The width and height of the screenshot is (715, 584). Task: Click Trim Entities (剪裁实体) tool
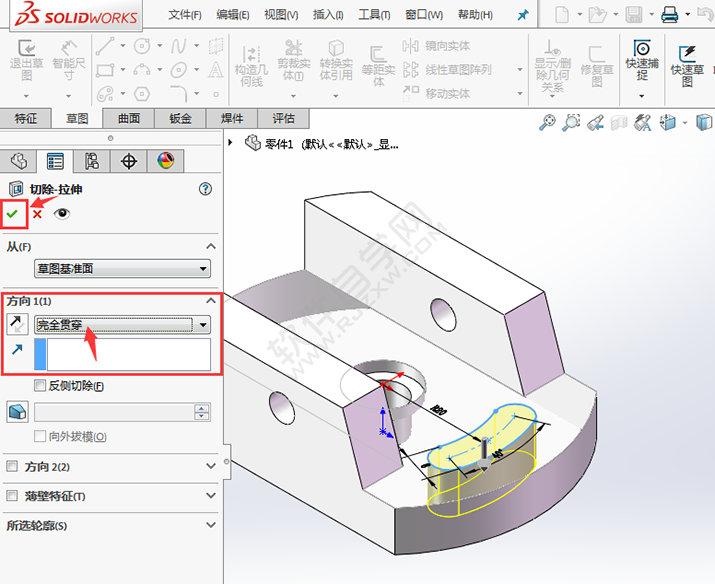tap(294, 60)
